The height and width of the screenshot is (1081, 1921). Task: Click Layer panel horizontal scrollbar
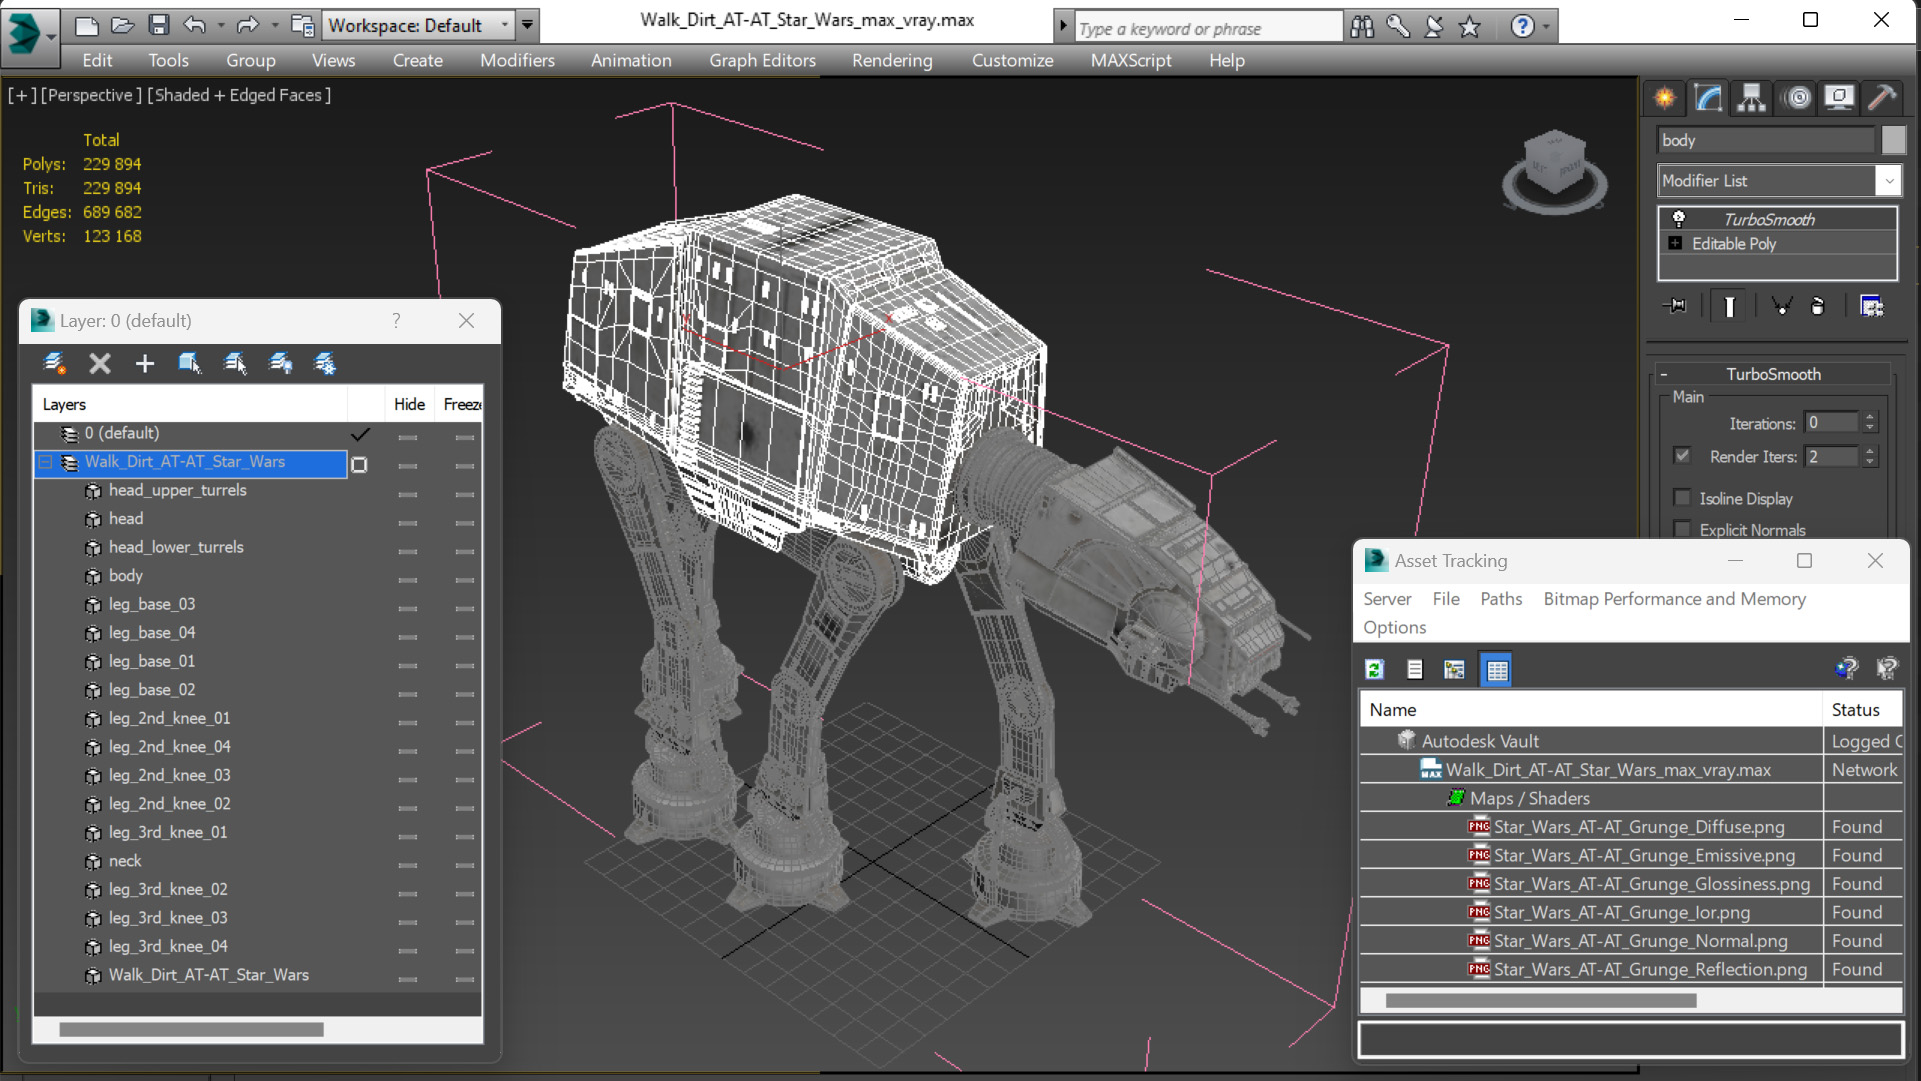191,1029
